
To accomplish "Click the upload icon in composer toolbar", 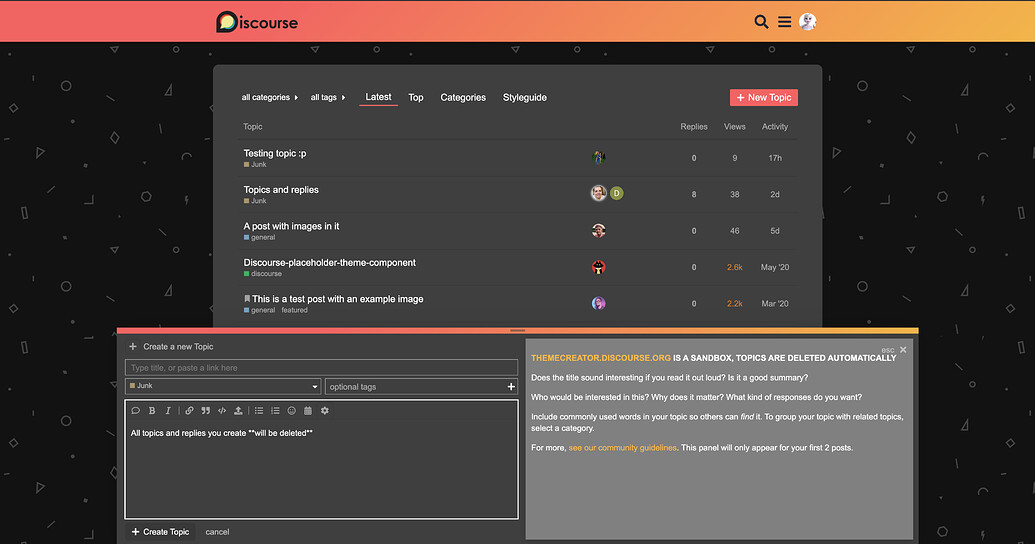I will tap(238, 411).
